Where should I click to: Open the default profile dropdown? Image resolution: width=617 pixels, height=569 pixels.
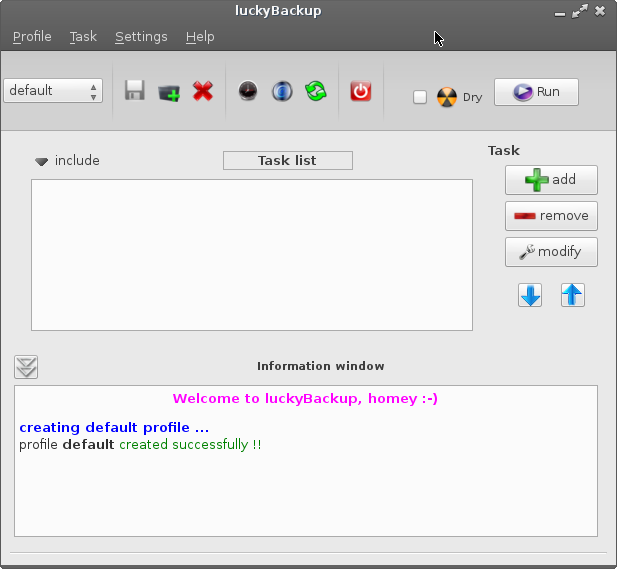click(53, 91)
